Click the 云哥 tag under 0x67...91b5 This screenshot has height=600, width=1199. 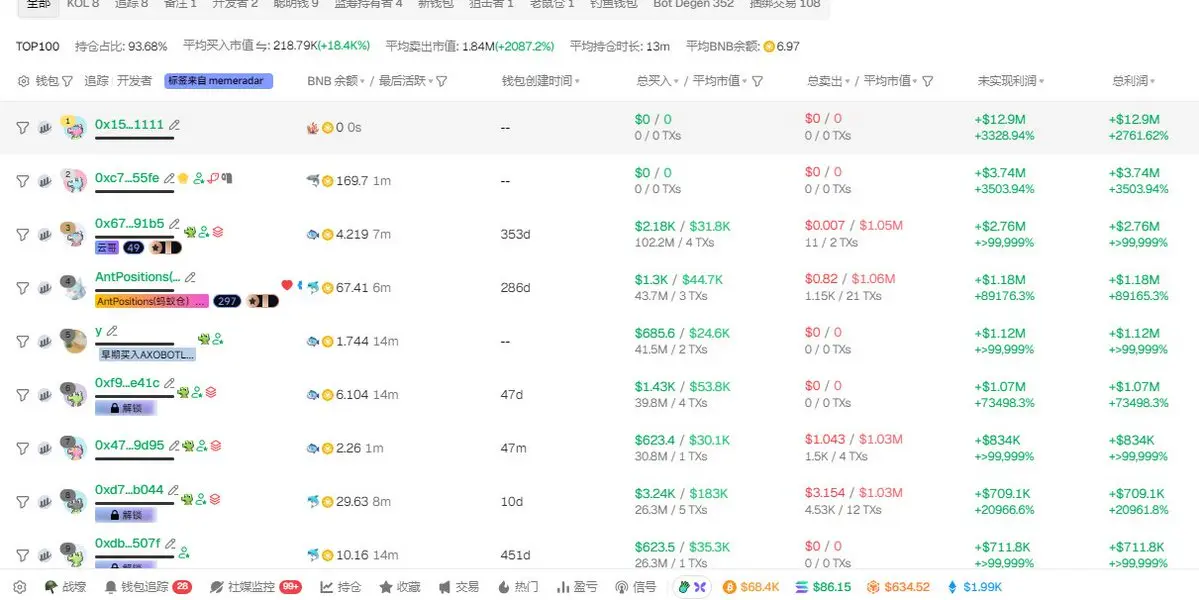click(107, 248)
